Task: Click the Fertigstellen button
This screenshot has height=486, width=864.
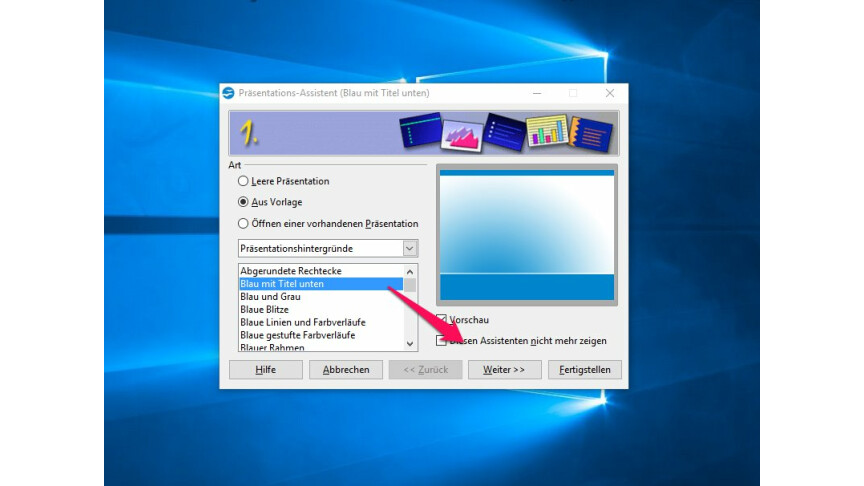Action: click(x=585, y=370)
